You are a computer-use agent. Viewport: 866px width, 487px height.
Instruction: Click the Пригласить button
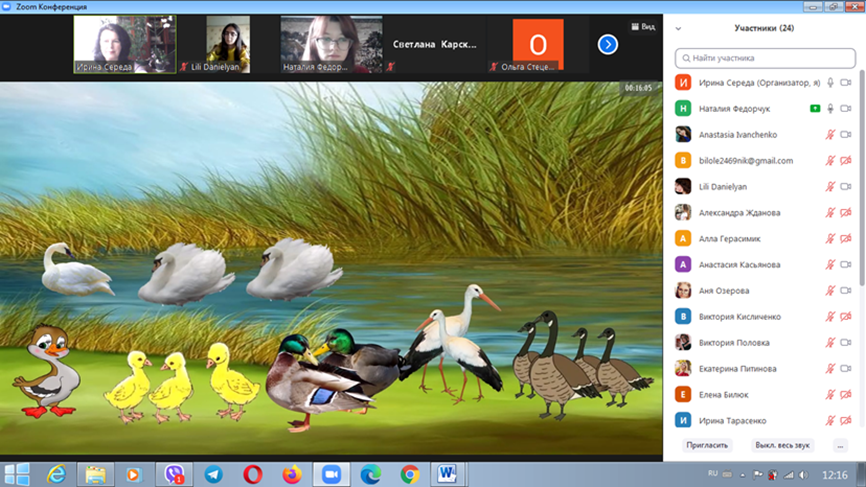708,445
